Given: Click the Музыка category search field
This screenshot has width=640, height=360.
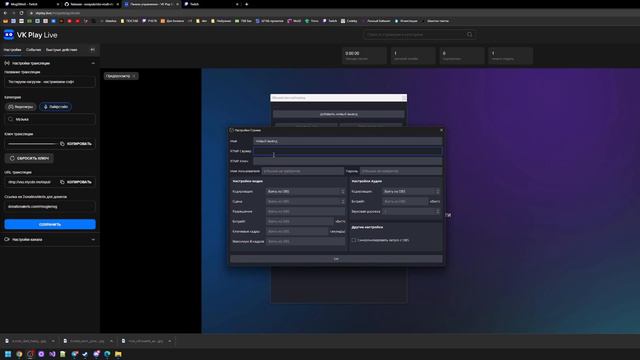Looking at the screenshot, I should (x=50, y=120).
